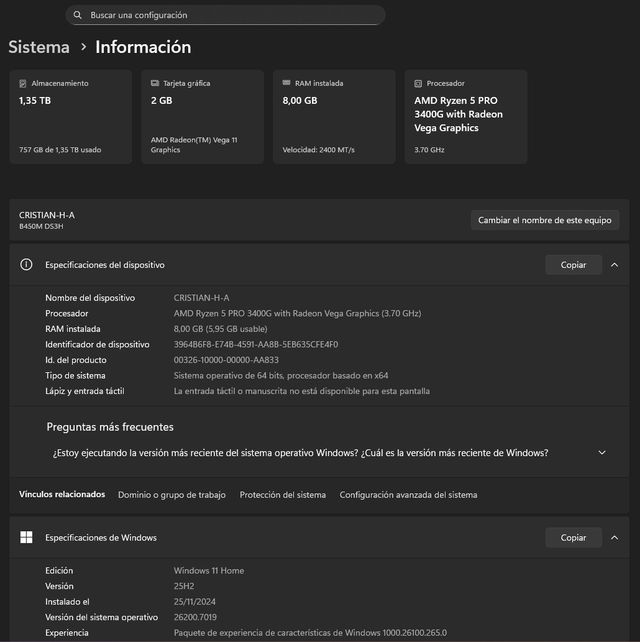
Task: Click the 3.70 GHz text in the Procesador card
Action: pyautogui.click(x=429, y=149)
